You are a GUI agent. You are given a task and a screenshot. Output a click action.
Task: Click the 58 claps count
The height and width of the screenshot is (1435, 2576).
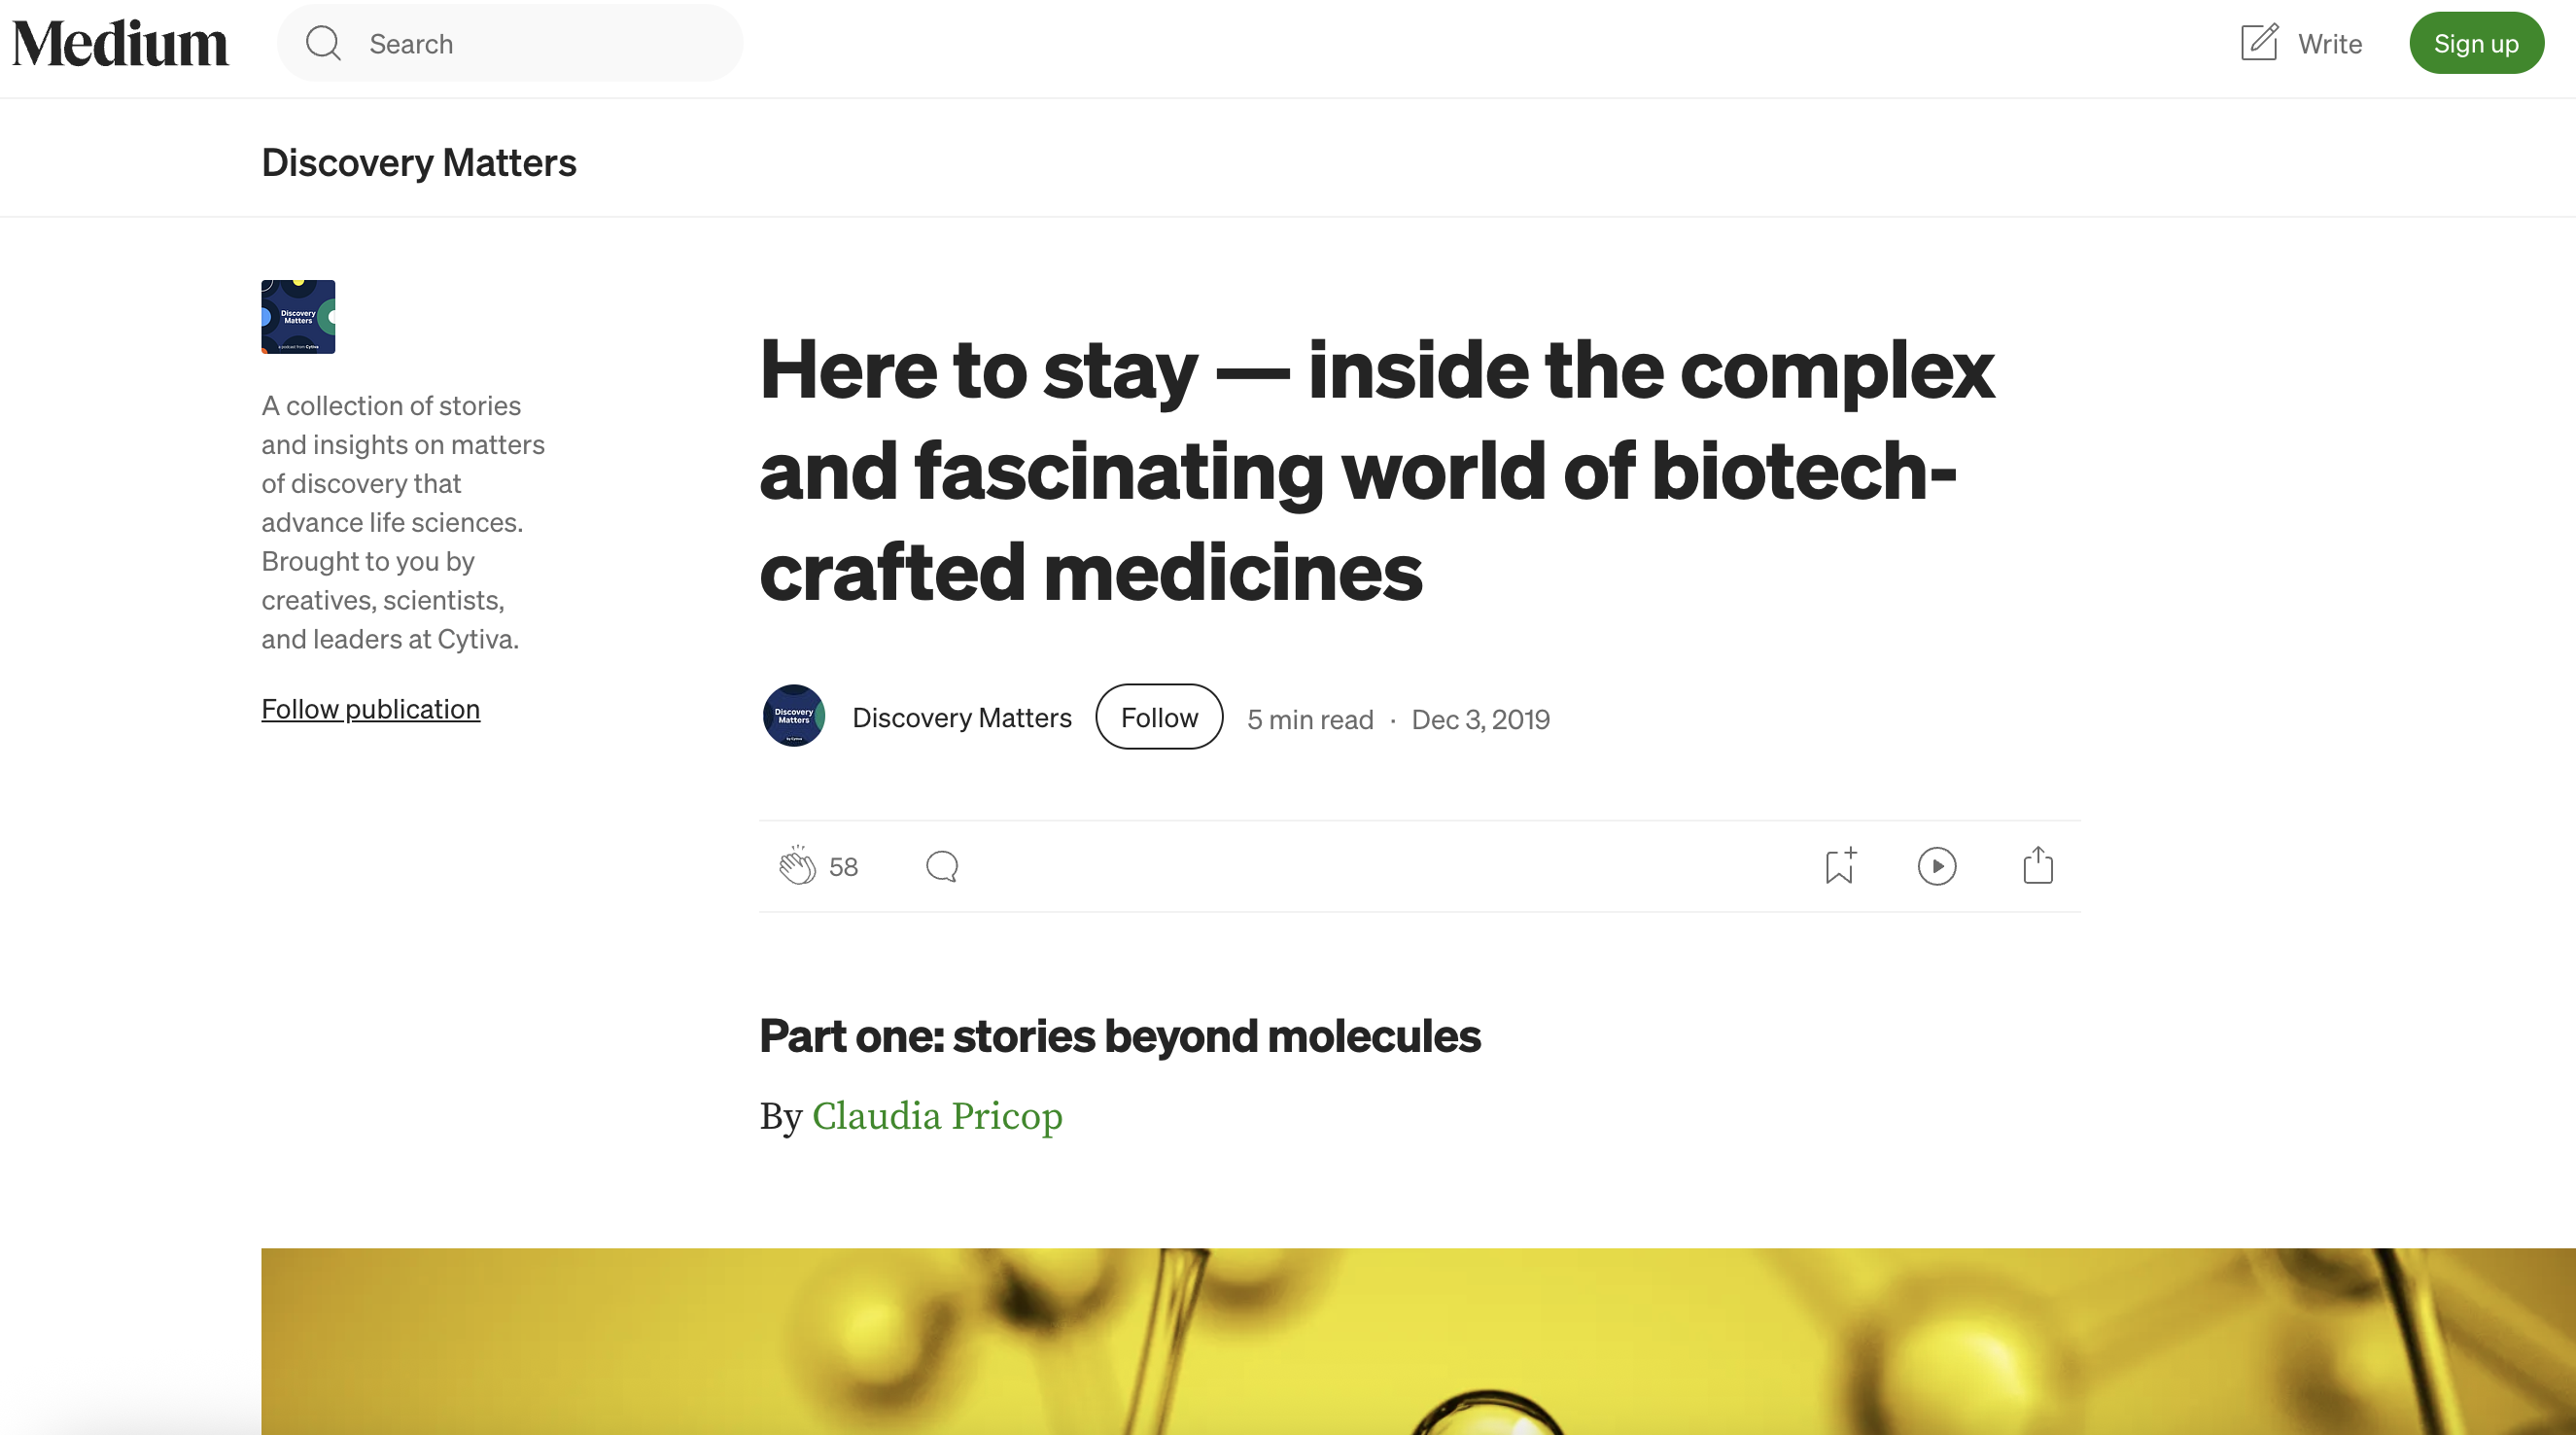(843, 867)
